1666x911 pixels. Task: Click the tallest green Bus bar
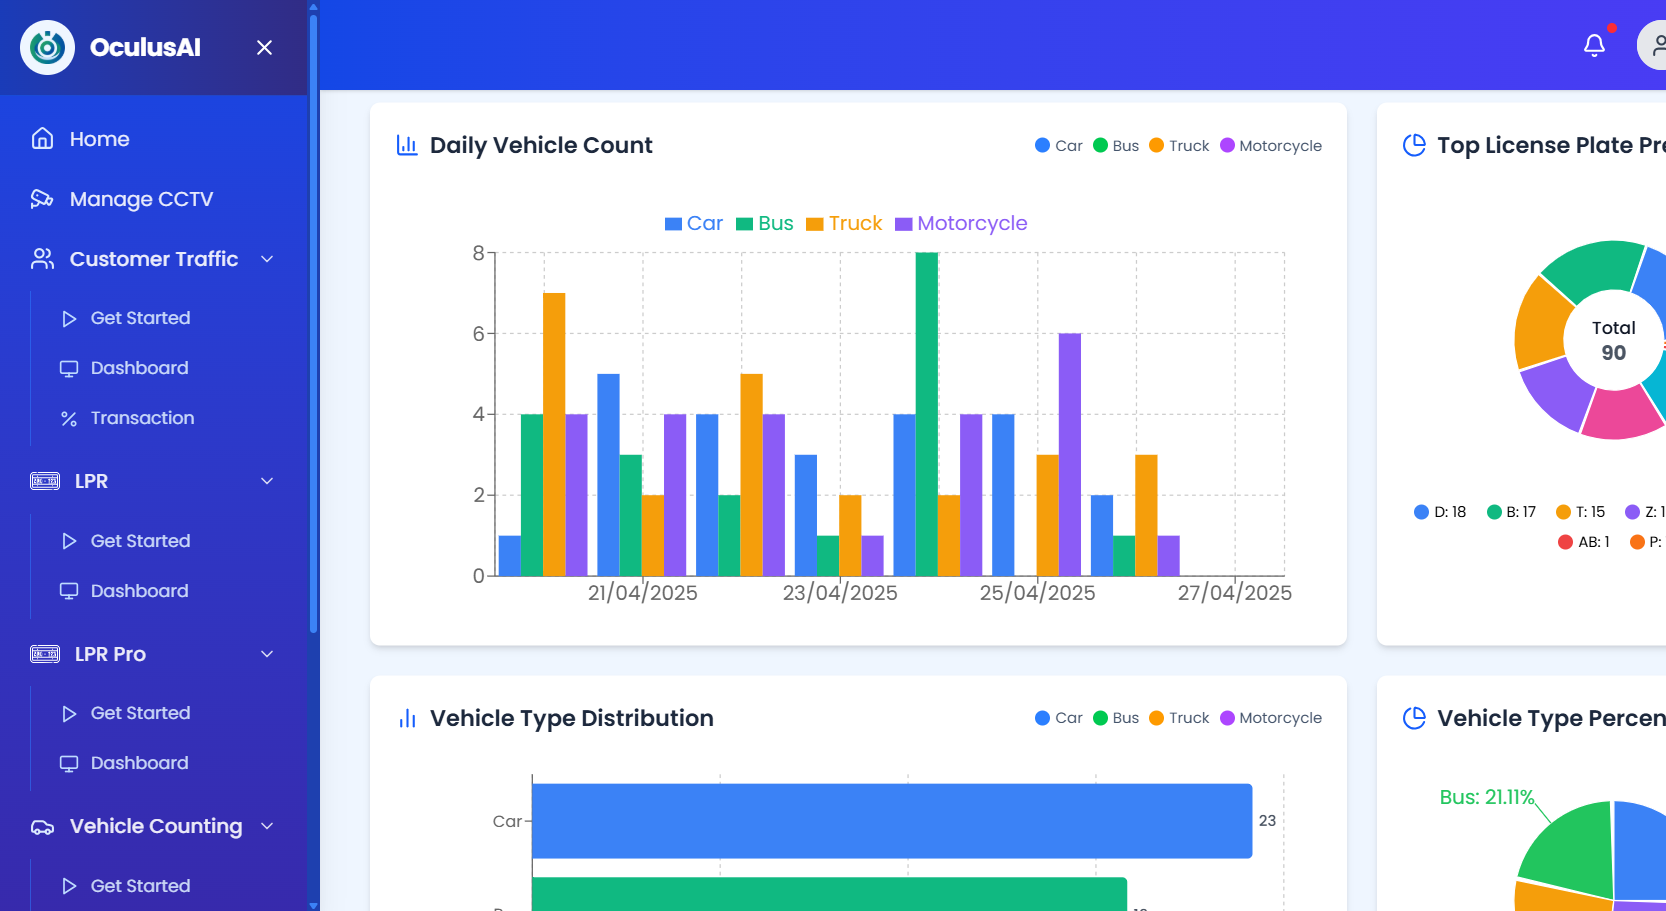927,414
